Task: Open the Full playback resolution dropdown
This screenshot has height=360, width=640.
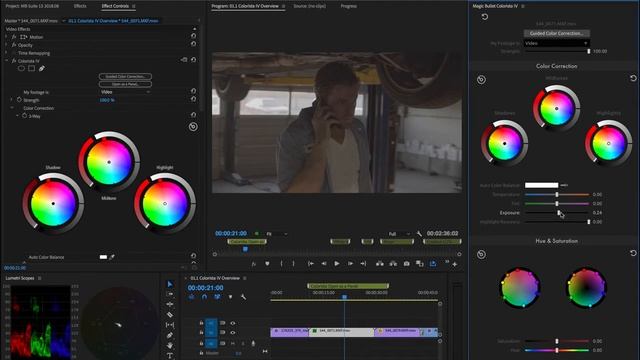Action: coord(399,234)
